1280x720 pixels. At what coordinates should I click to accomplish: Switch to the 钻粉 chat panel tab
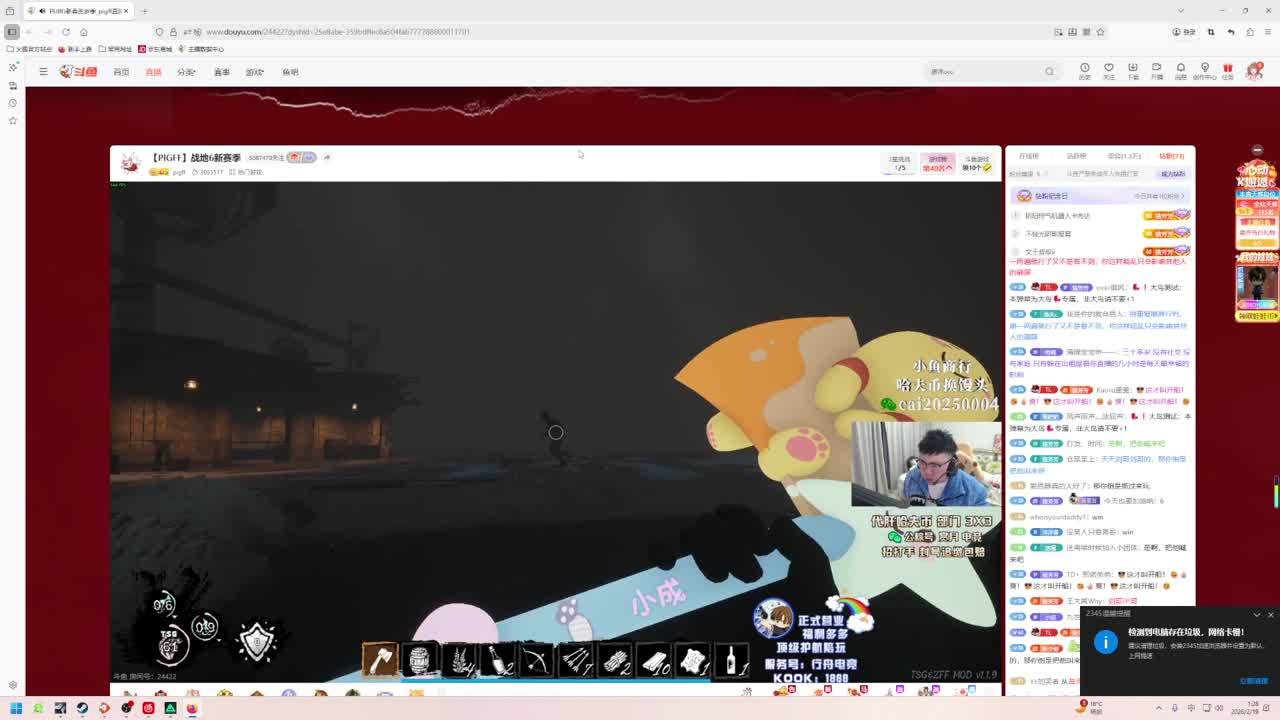pos(1171,156)
